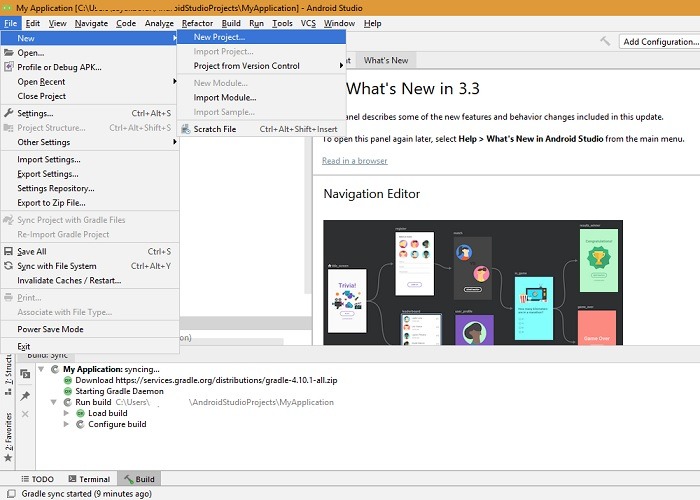700x500 pixels.
Task: Click the restore layout icon in Build panel
Action: (25, 374)
